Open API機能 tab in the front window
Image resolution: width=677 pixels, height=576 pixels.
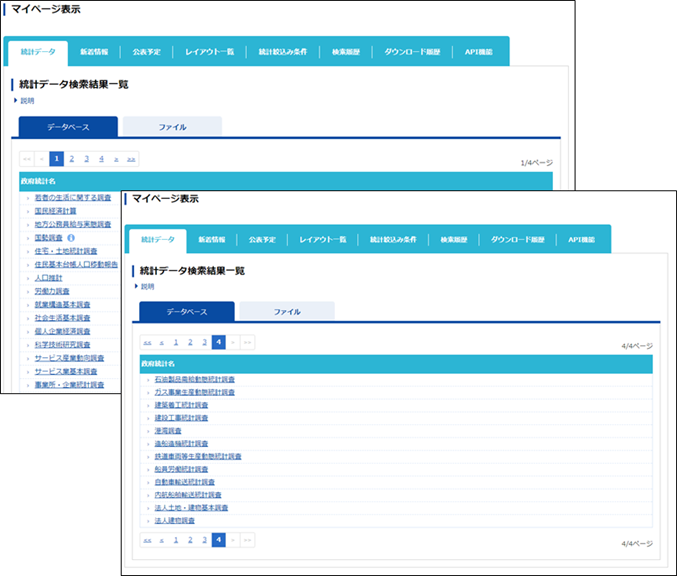click(581, 240)
